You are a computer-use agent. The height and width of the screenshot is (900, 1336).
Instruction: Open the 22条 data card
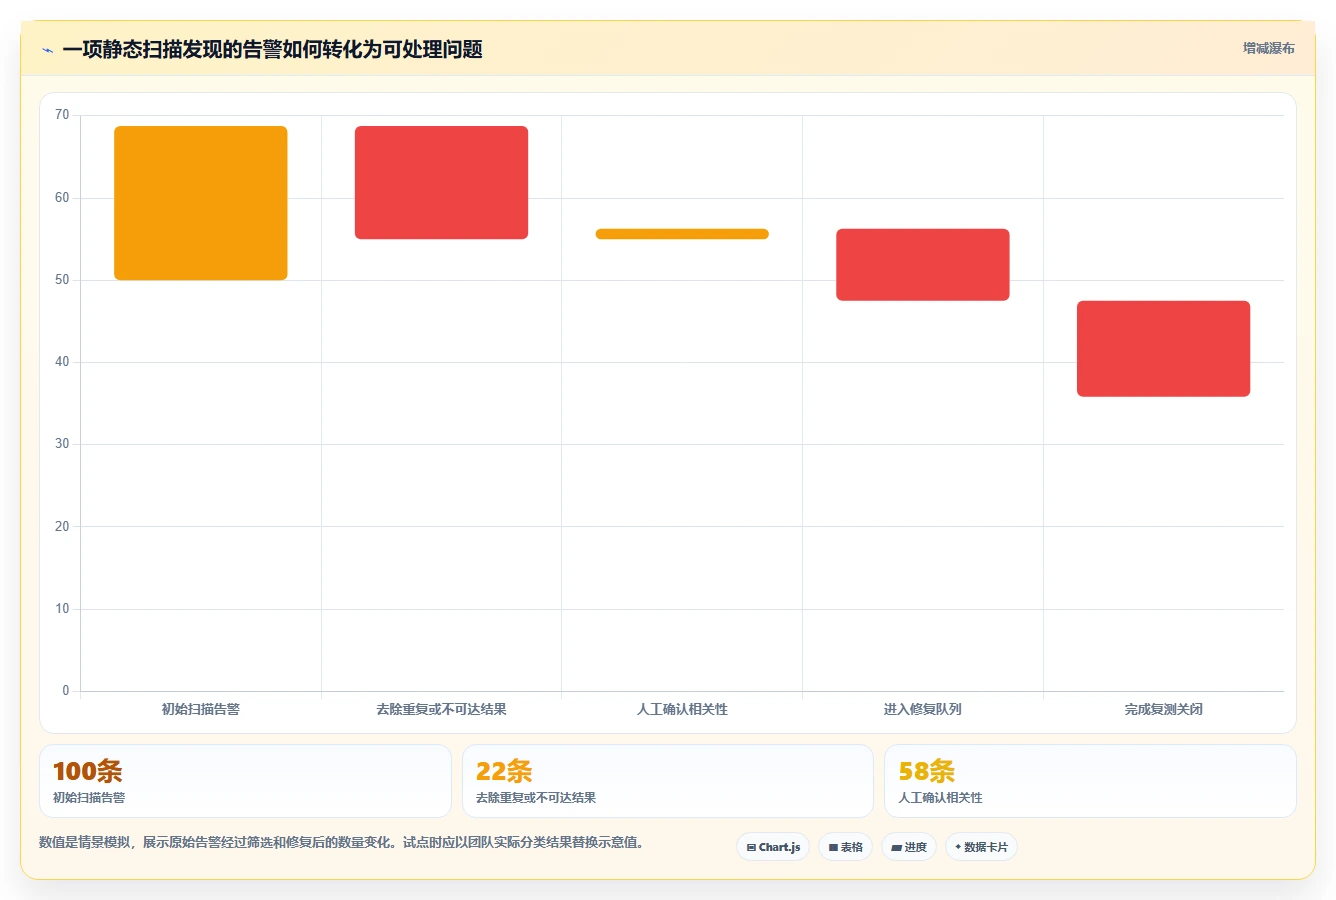click(667, 781)
